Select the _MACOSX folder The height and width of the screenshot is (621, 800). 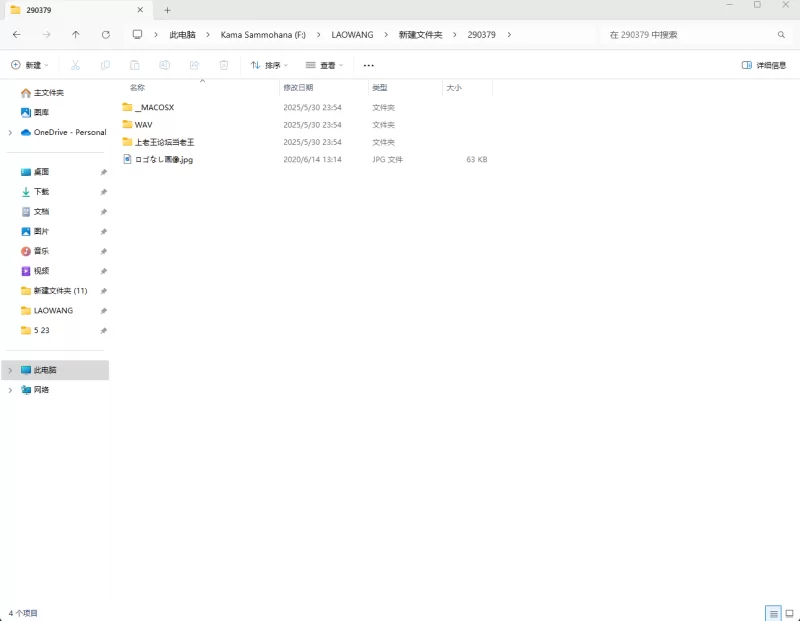click(148, 107)
